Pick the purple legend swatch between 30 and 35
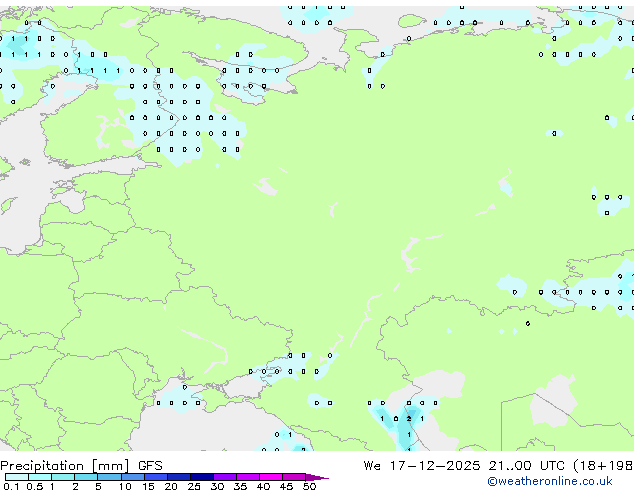The width and height of the screenshot is (634, 490). pyautogui.click(x=225, y=477)
